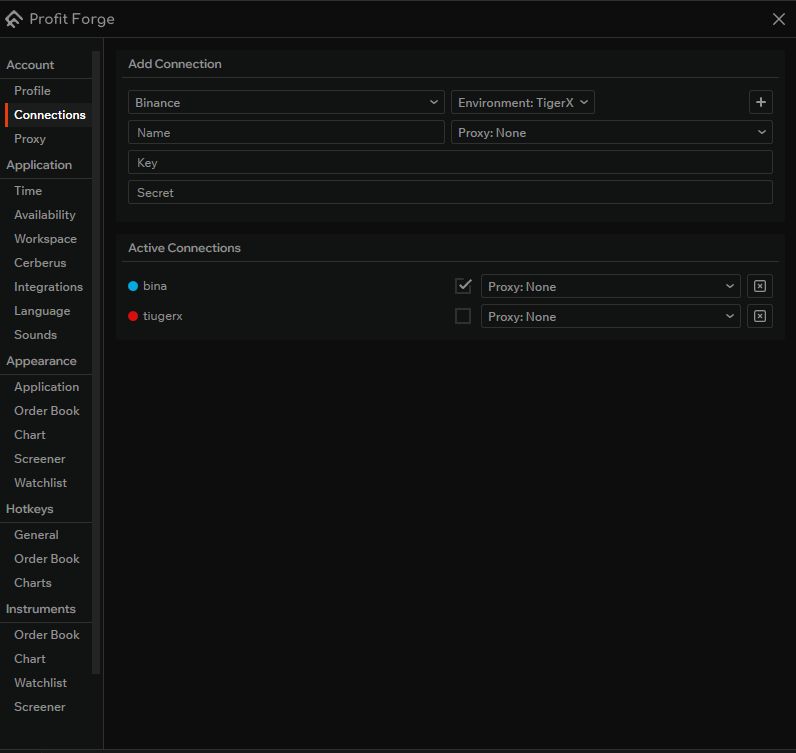Click the Appearance section header
The image size is (796, 753).
pos(42,361)
